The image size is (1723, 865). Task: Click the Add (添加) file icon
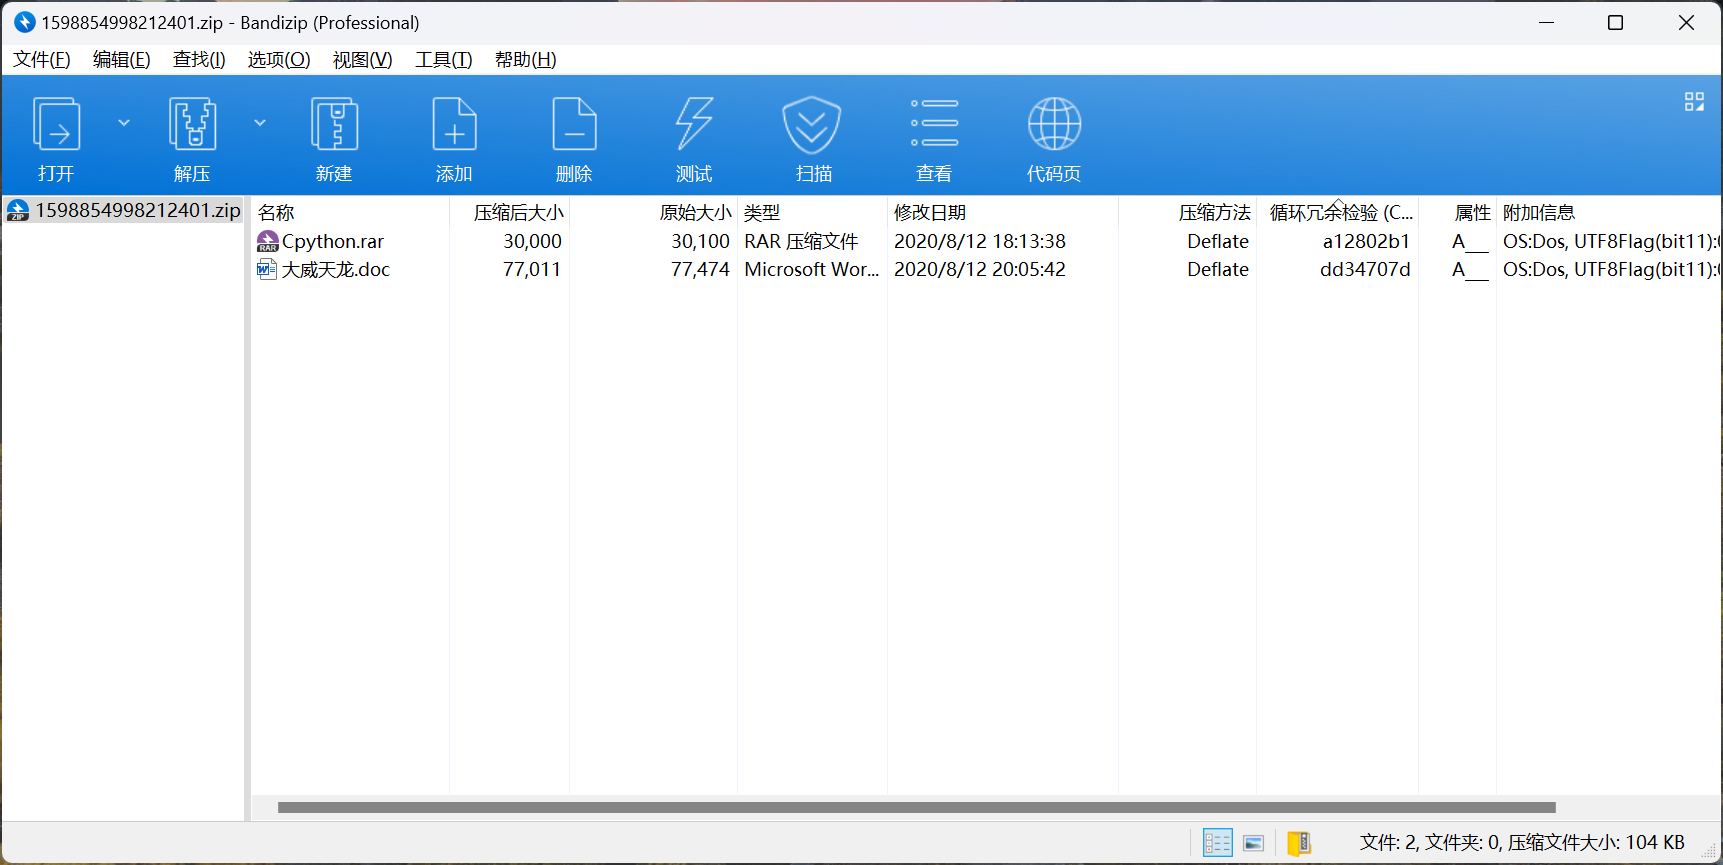point(454,125)
